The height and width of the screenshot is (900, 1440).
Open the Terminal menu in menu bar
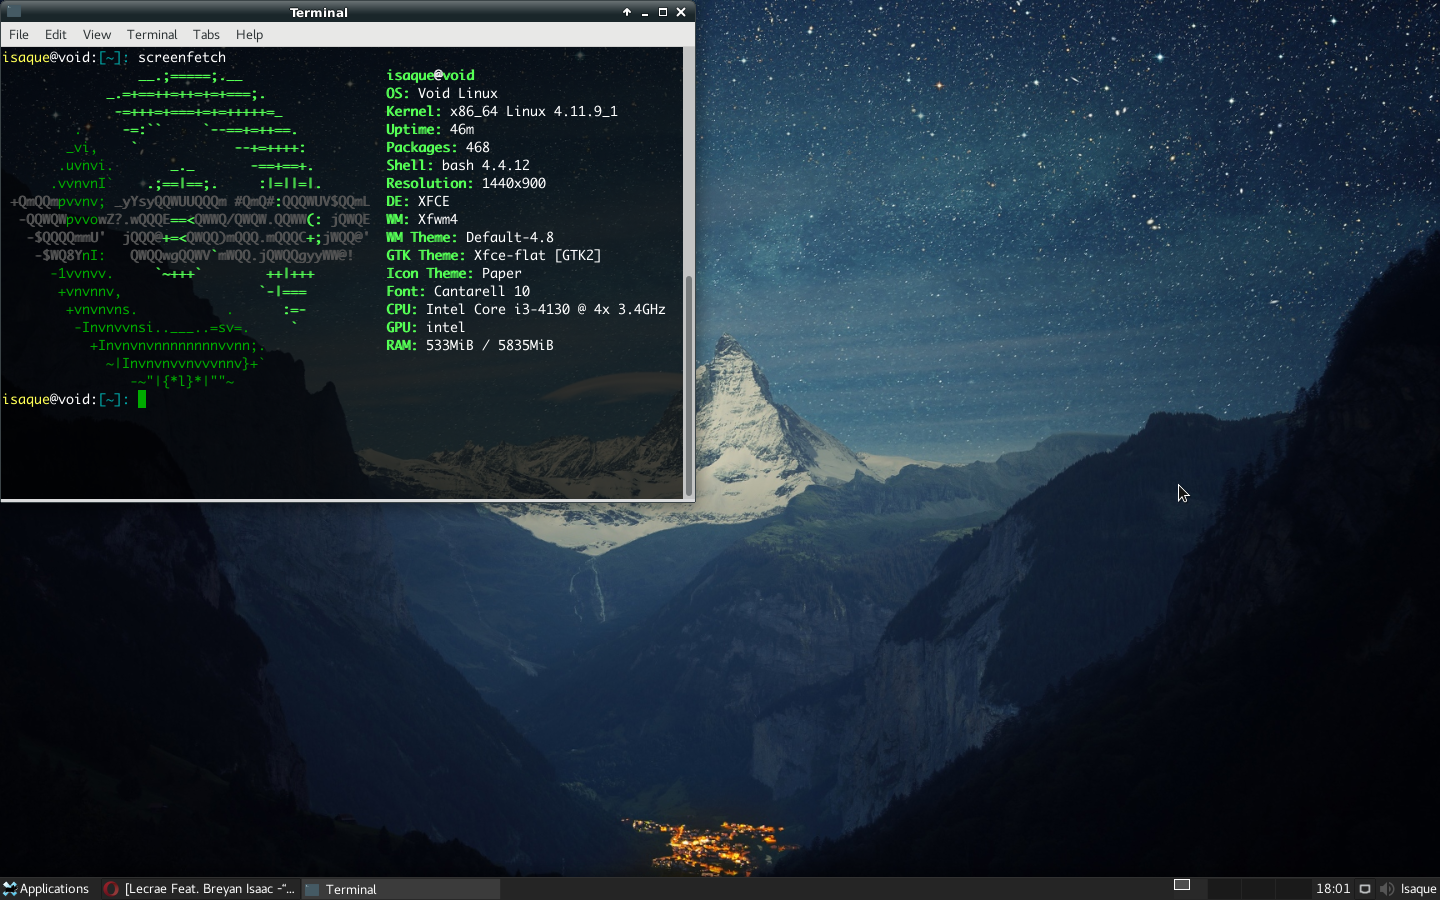coord(151,34)
